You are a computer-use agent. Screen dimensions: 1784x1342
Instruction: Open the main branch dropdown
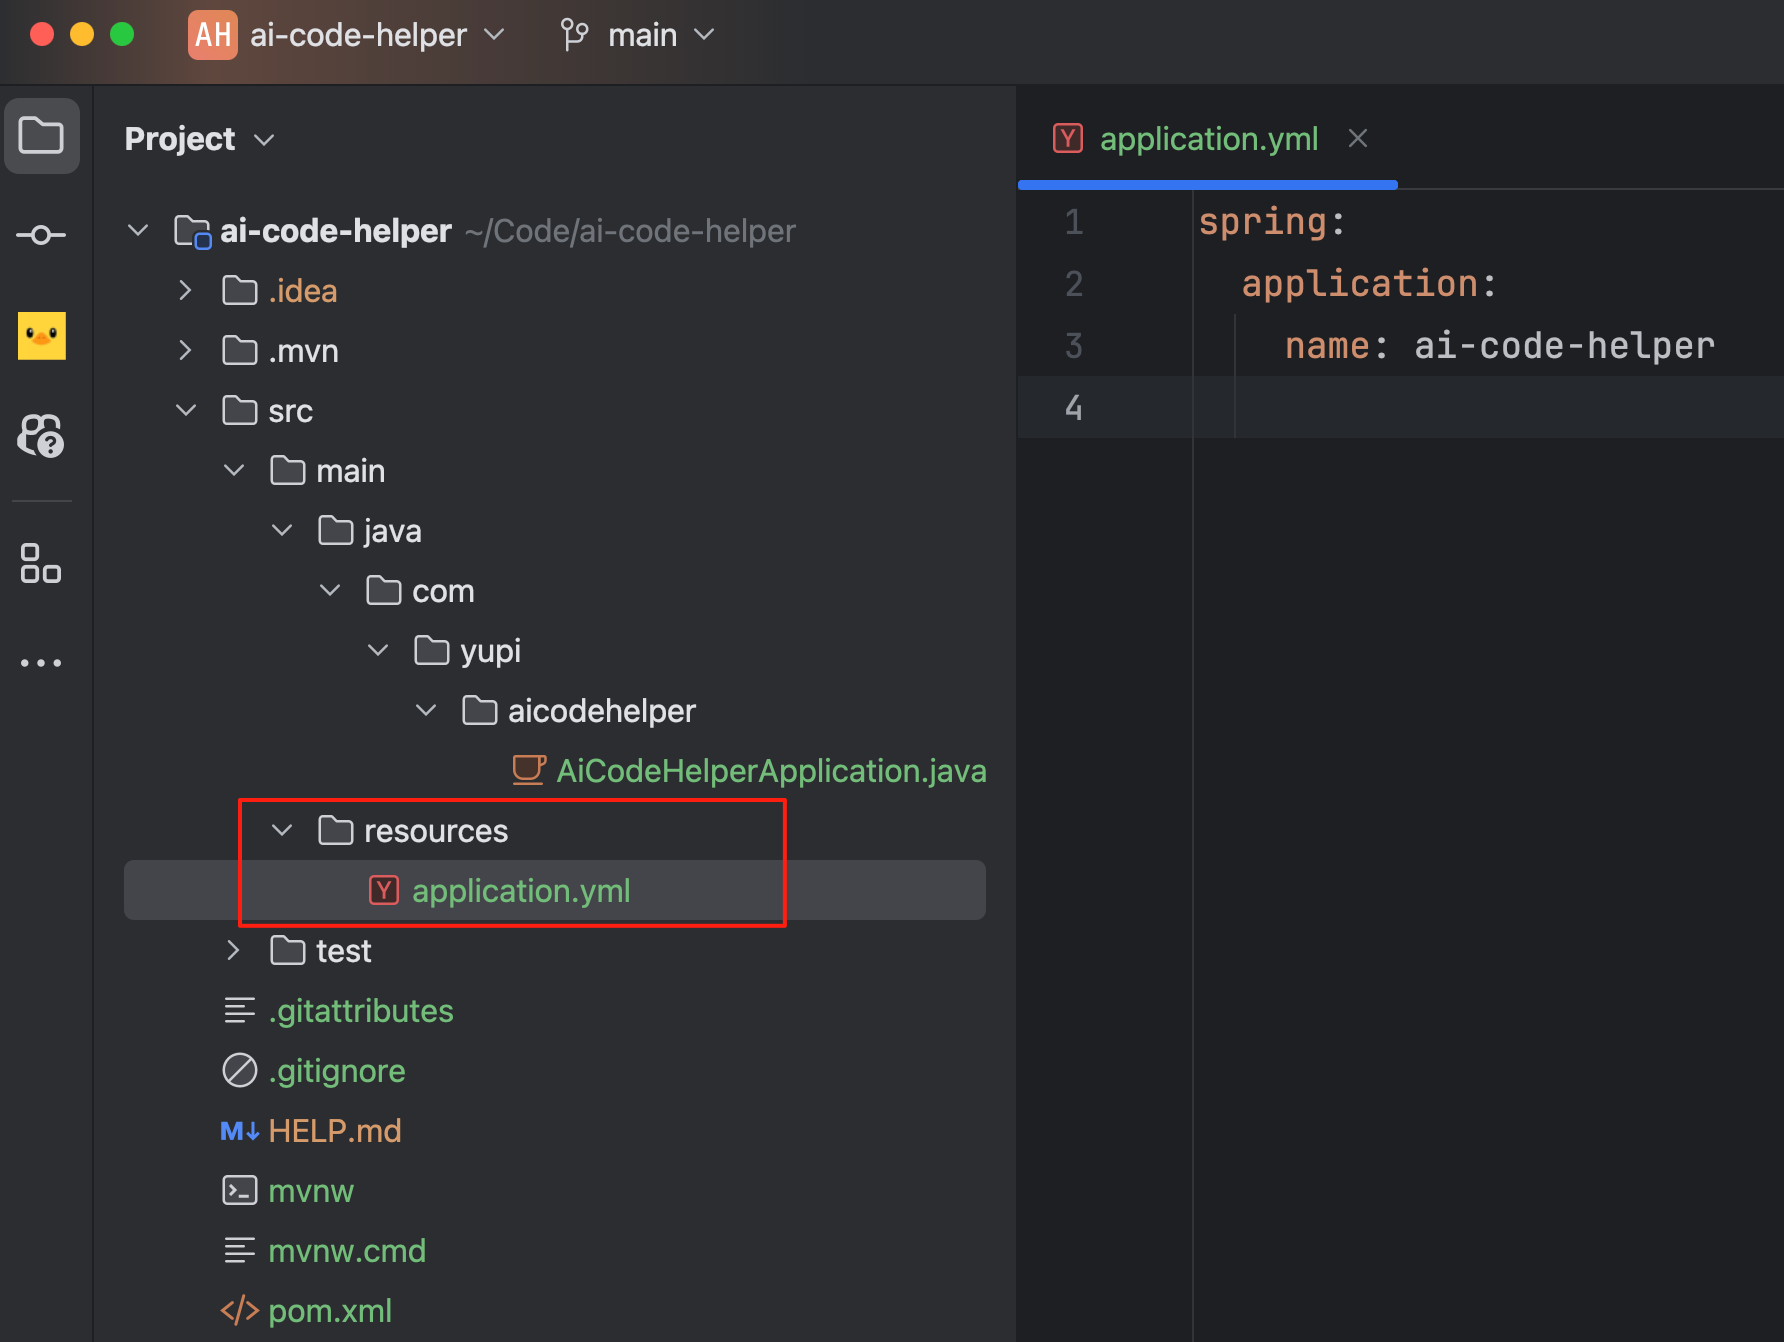(660, 35)
